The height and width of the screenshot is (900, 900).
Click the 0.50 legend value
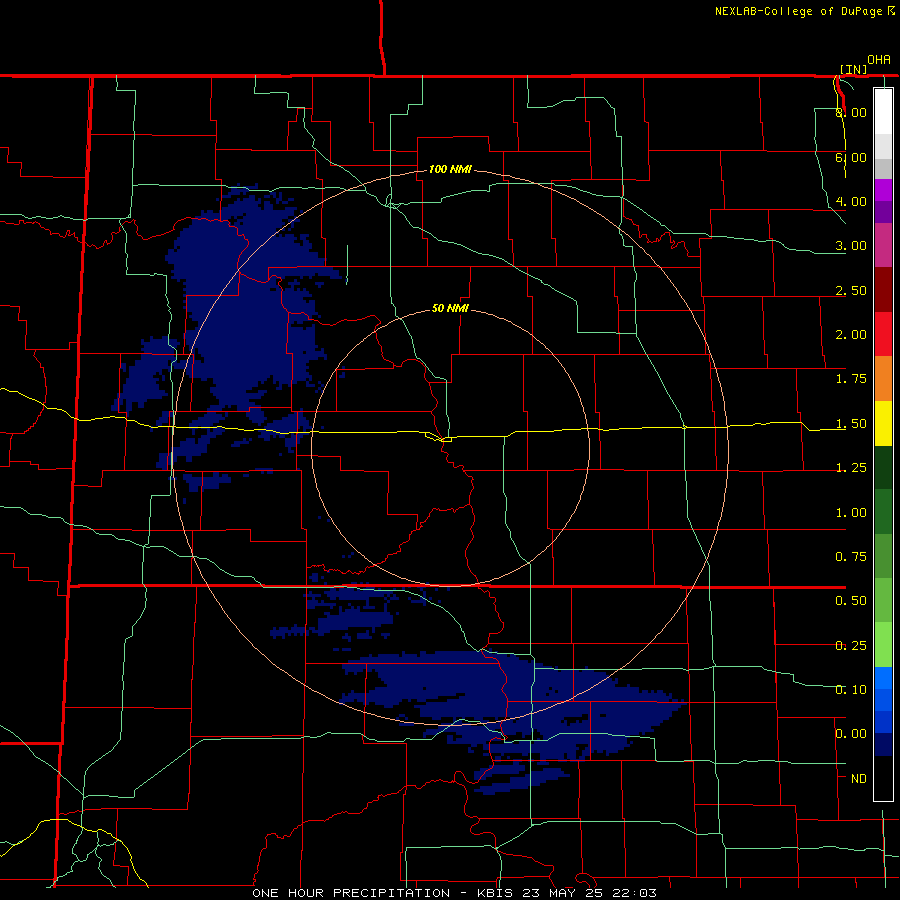click(851, 601)
